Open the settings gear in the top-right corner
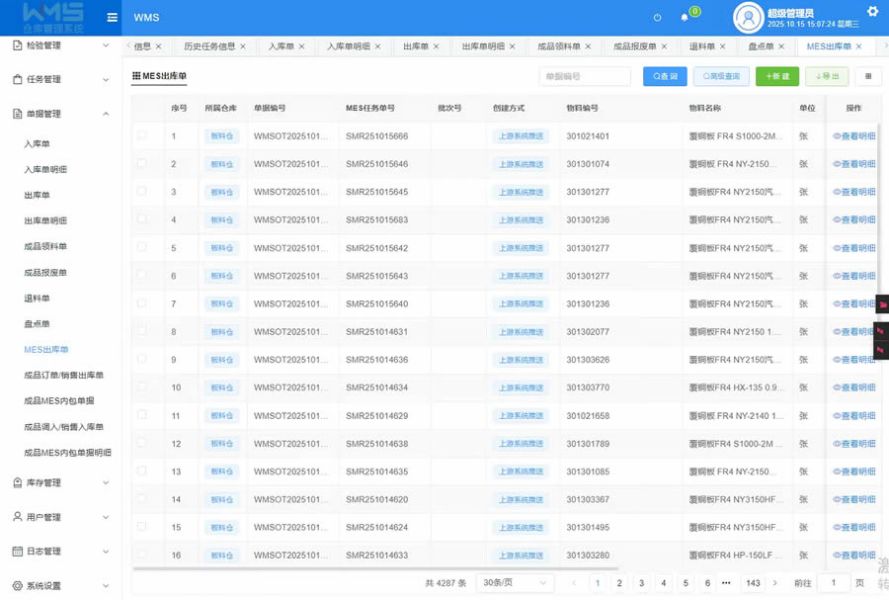This screenshot has height=600, width=889. click(873, 11)
